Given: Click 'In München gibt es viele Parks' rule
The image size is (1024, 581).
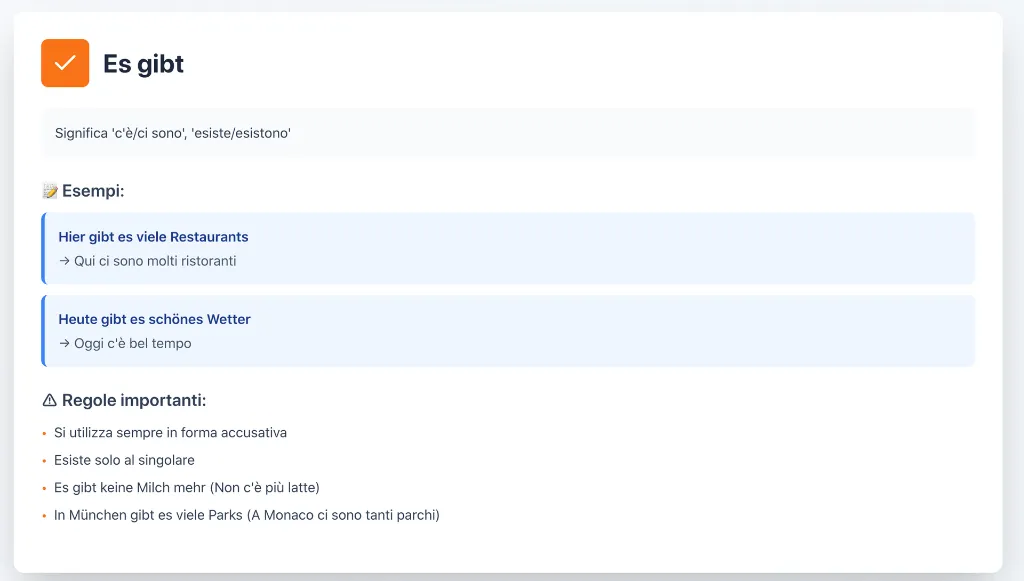Looking at the screenshot, I should pyautogui.click(x=247, y=515).
